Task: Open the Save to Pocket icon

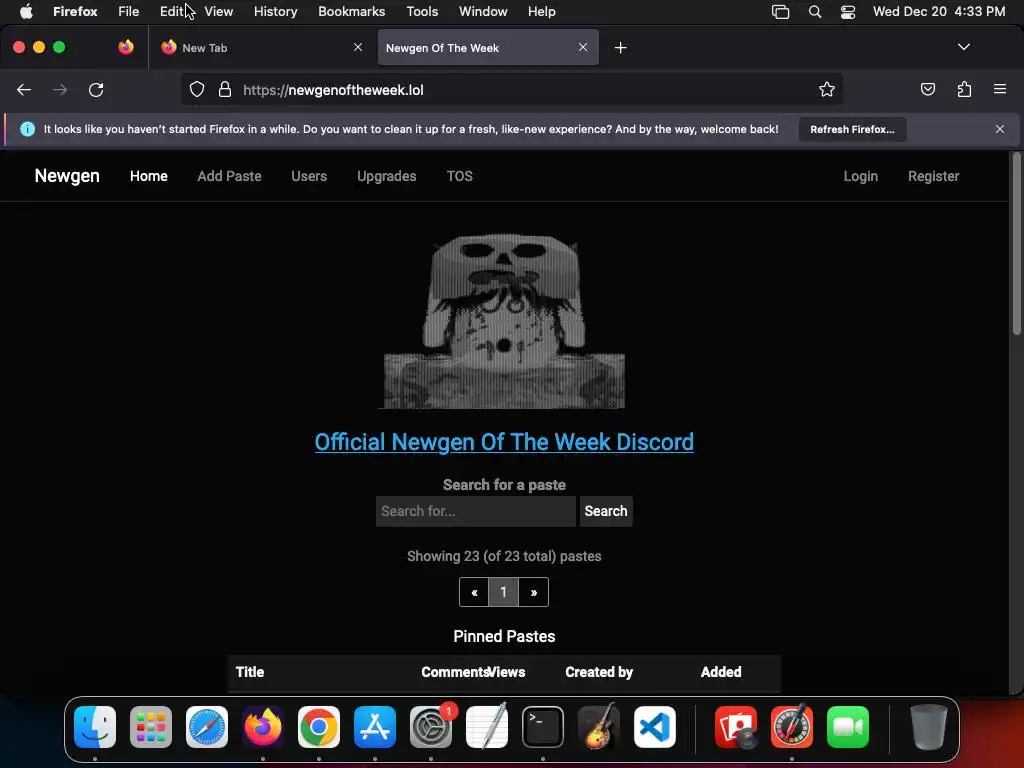Action: (927, 89)
